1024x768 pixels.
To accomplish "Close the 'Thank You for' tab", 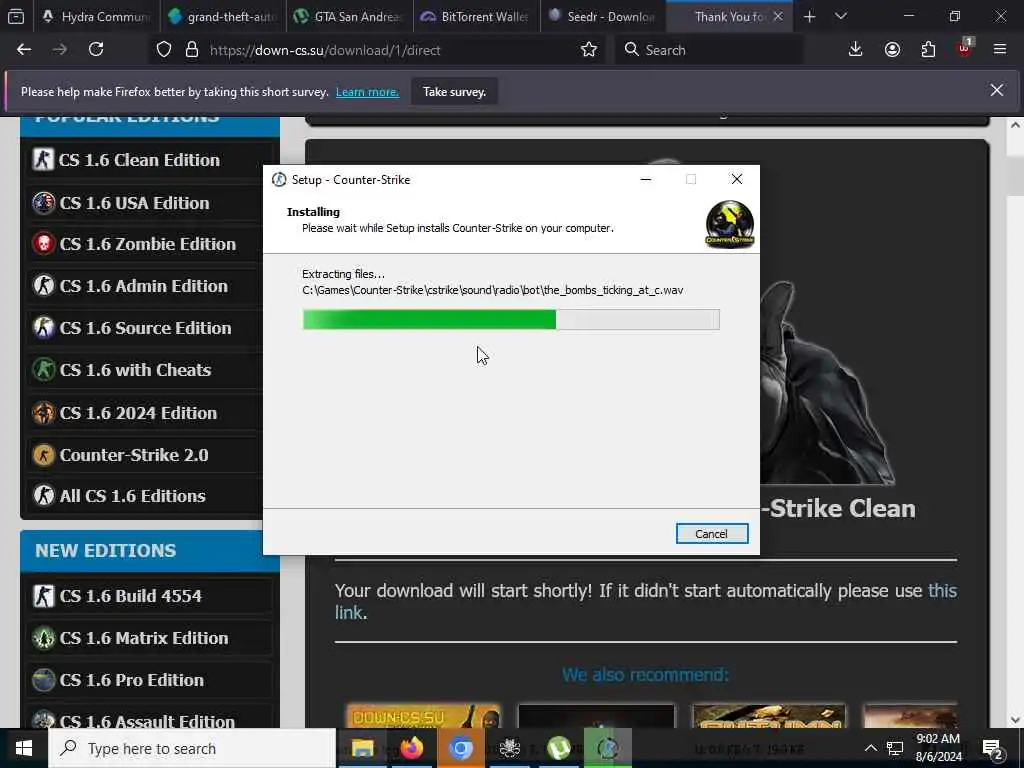I will click(778, 16).
